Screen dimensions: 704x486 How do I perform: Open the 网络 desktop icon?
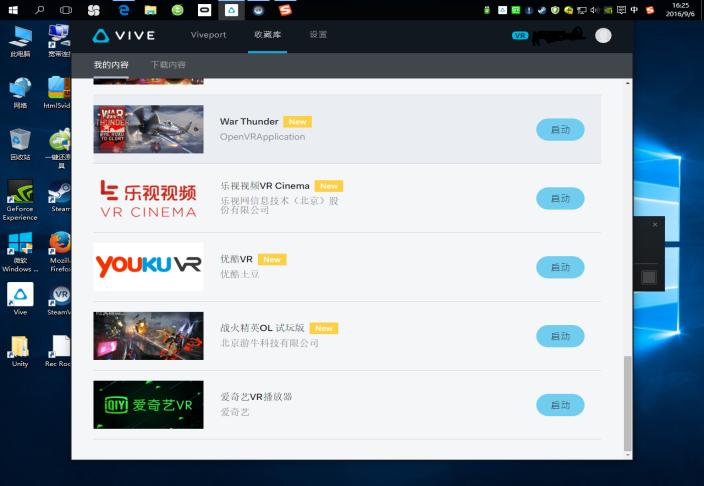coord(20,93)
